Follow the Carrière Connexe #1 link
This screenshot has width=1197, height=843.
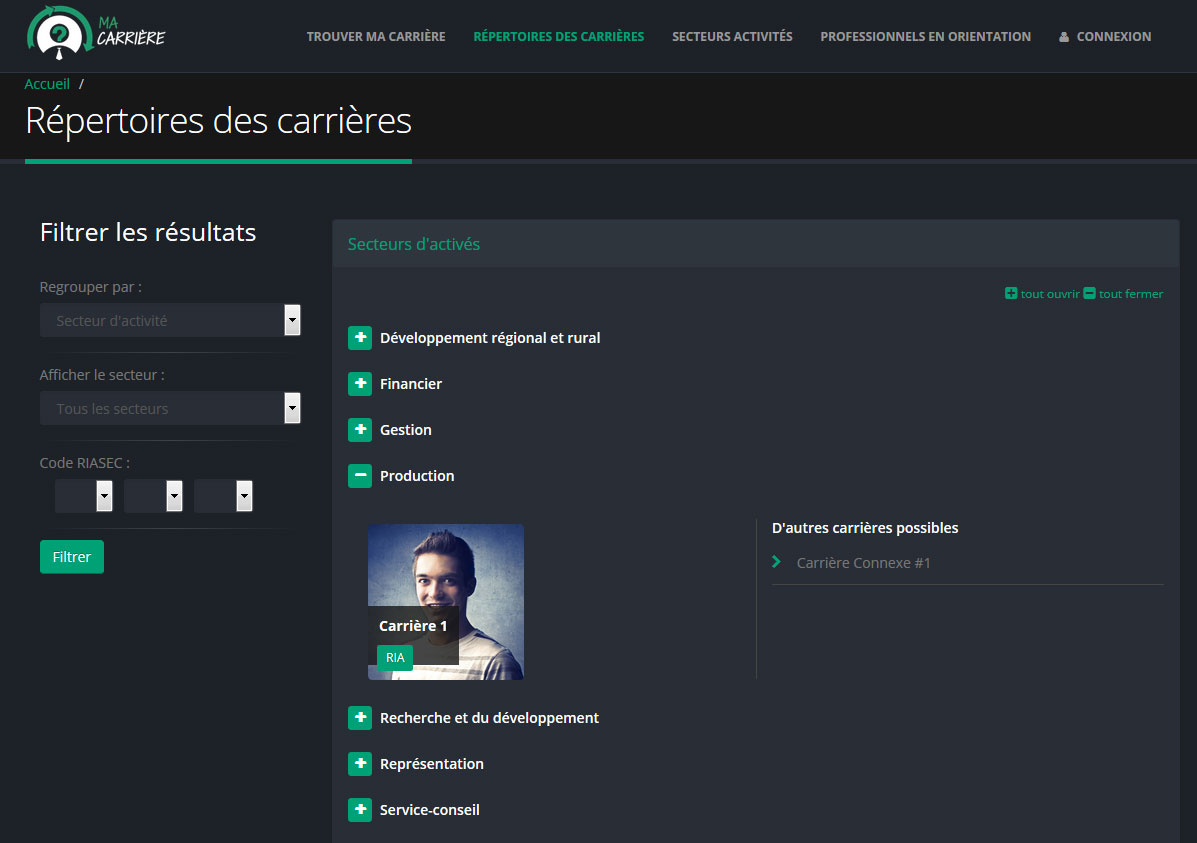(863, 563)
